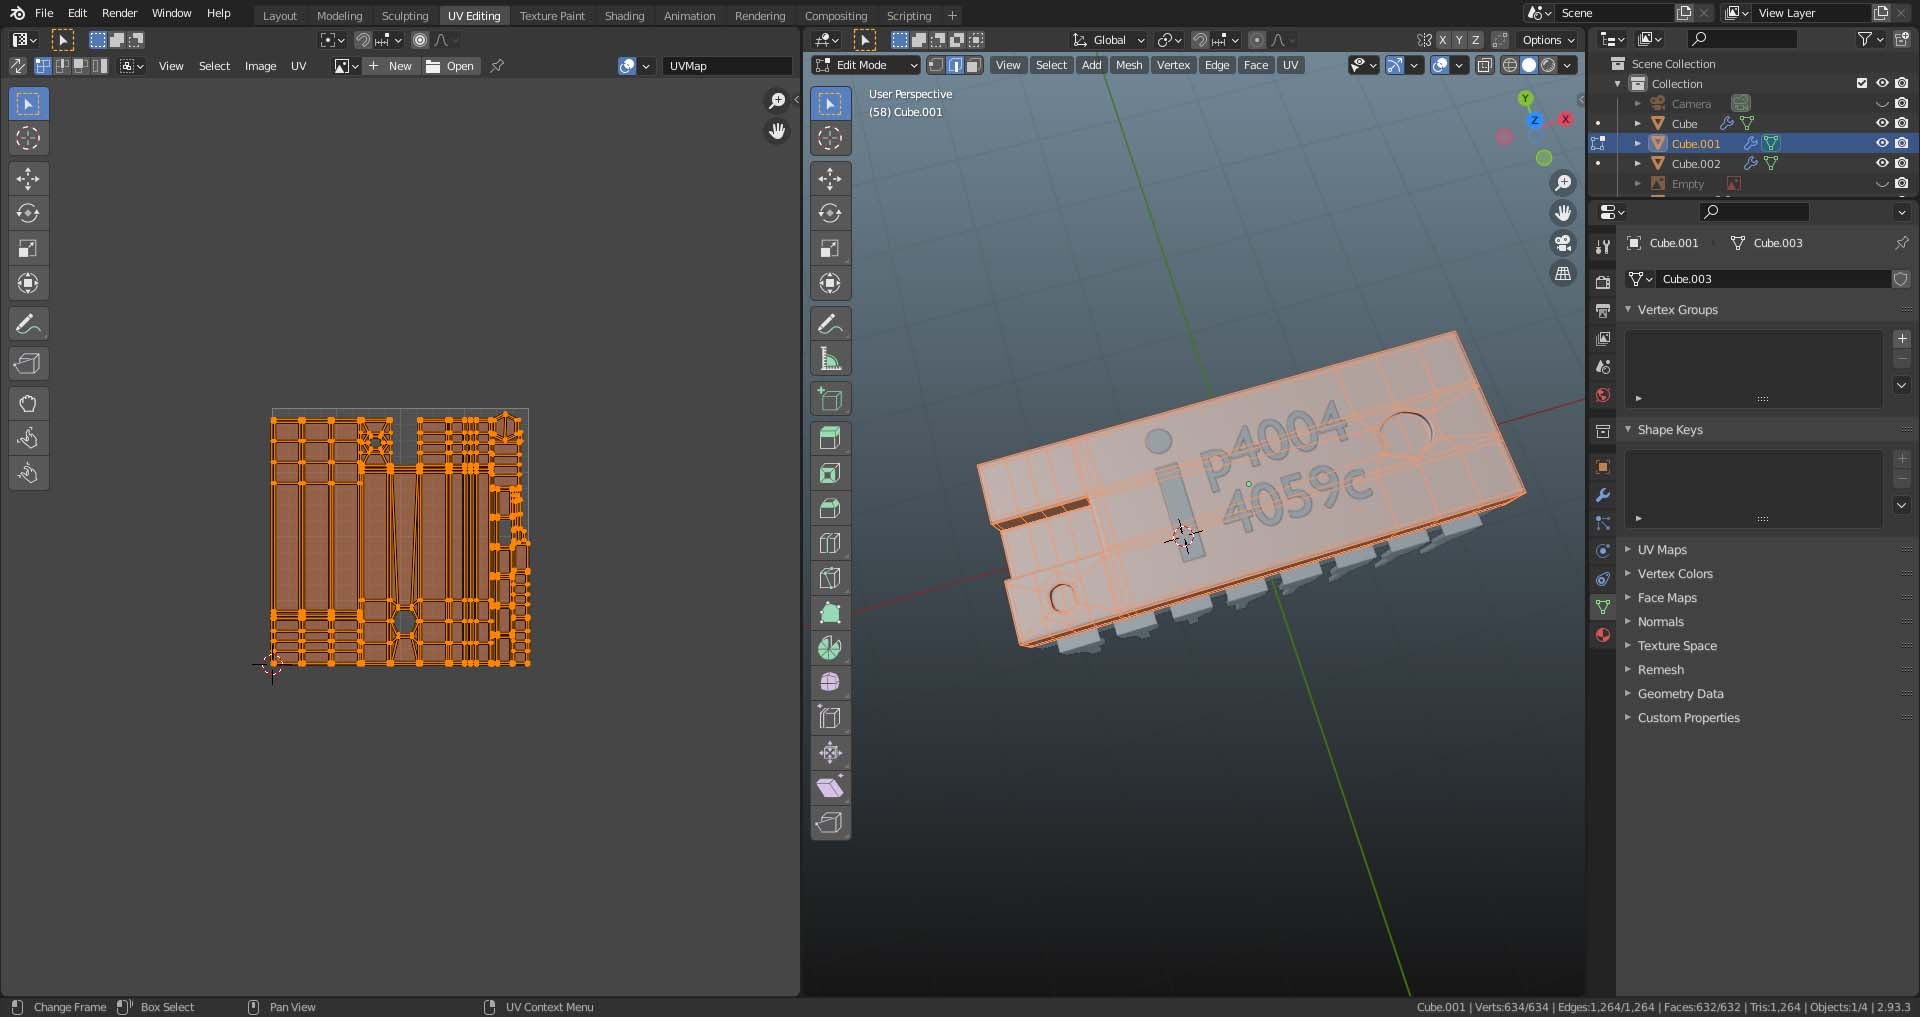
Task: Select the Measure tool in 3D viewport
Action: click(x=830, y=359)
